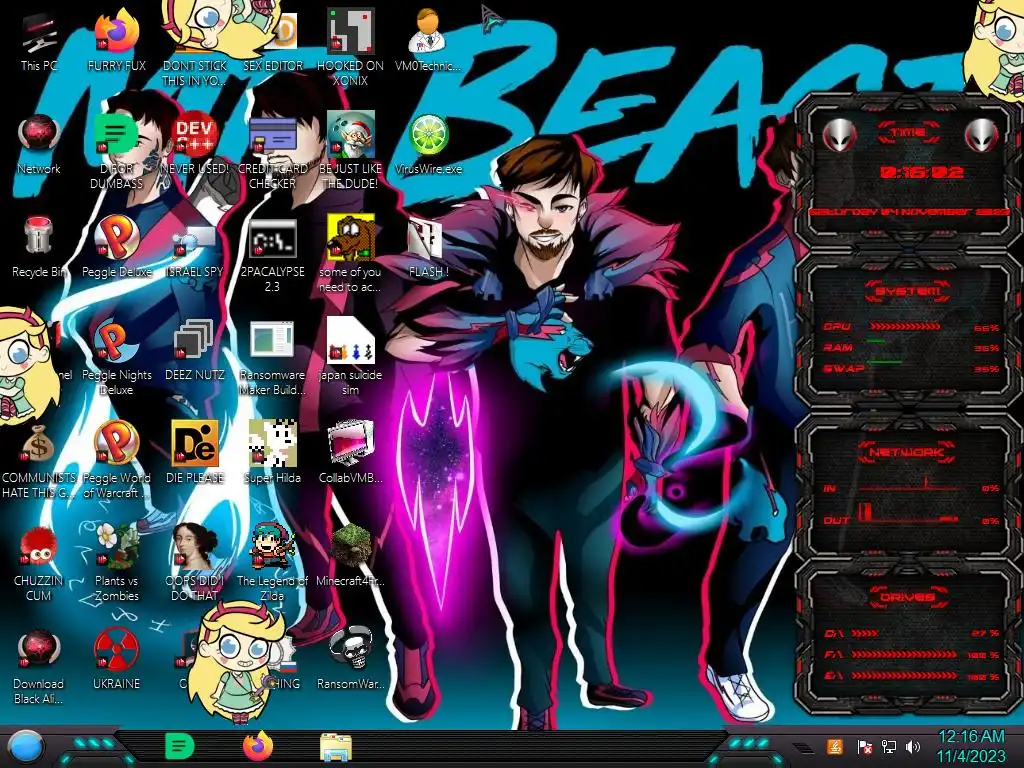Open the DIE PLEASE shortcut
The image size is (1024, 768).
pyautogui.click(x=195, y=452)
